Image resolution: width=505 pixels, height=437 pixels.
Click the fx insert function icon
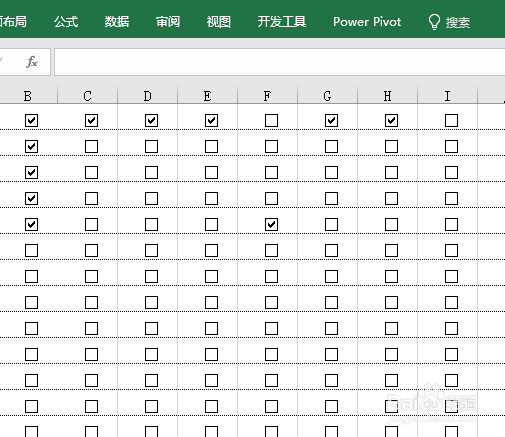coord(32,62)
